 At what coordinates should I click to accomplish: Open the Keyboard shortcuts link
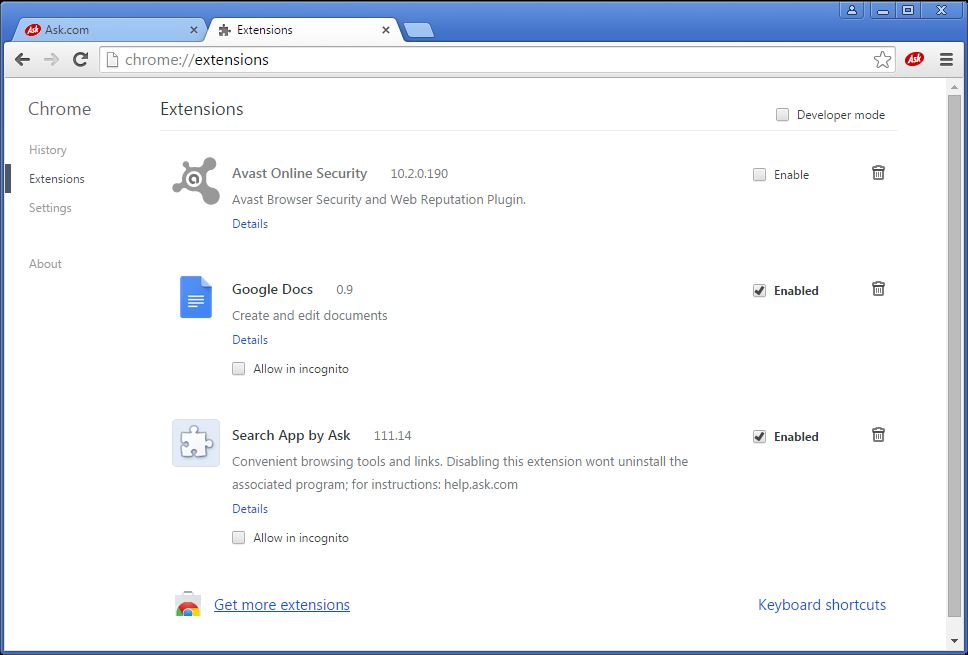tap(822, 605)
